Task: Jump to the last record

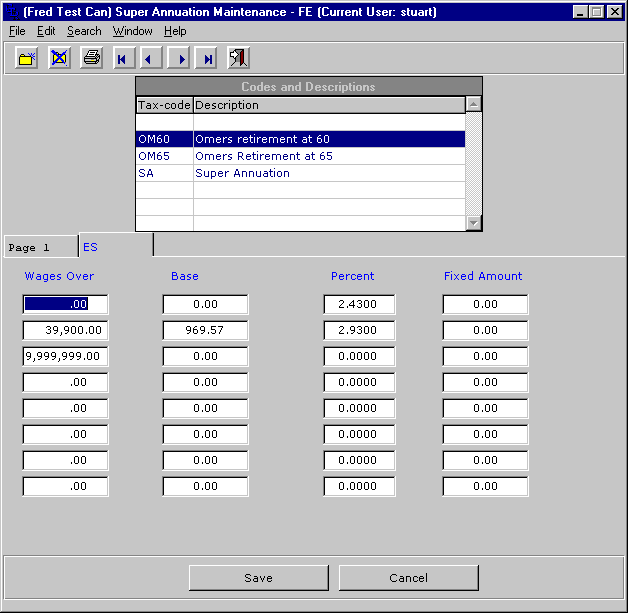Action: coord(207,59)
